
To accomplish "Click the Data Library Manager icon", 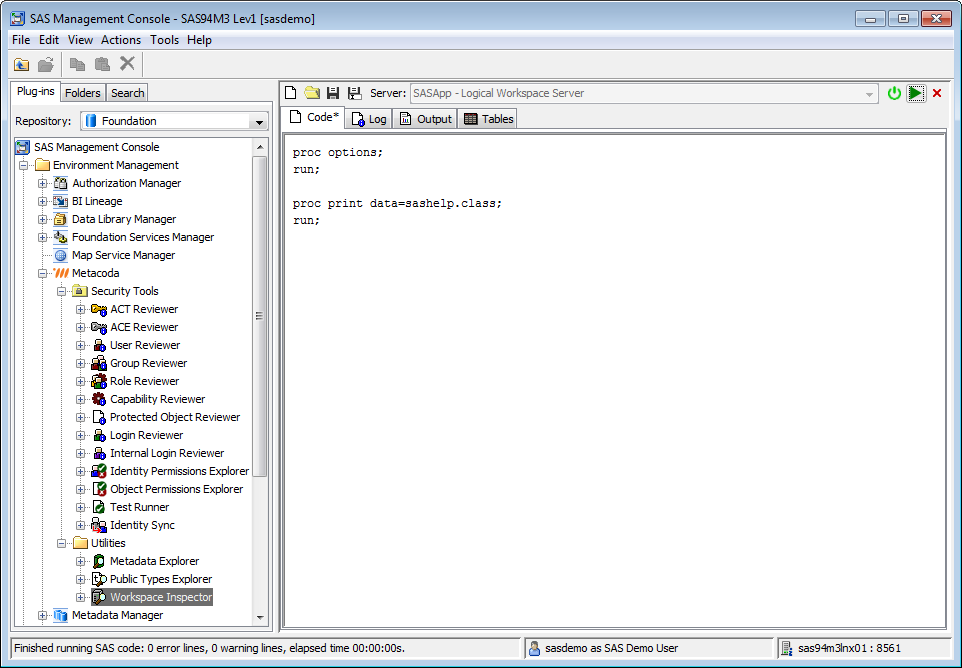I will tap(60, 219).
